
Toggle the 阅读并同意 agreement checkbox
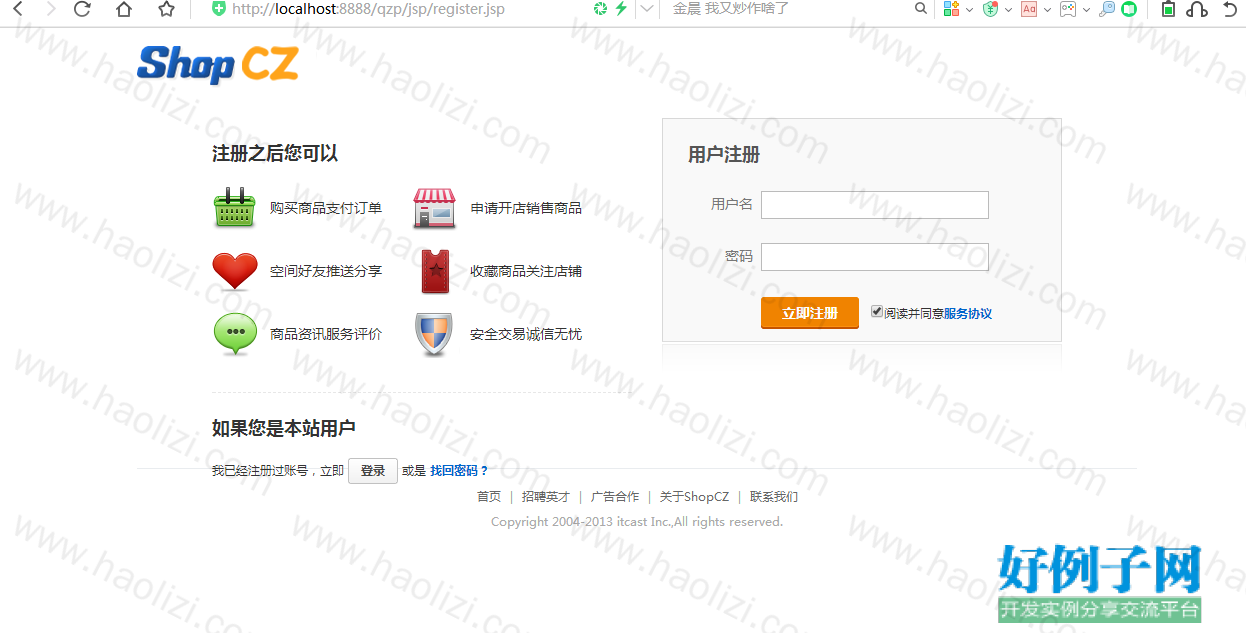point(877,311)
